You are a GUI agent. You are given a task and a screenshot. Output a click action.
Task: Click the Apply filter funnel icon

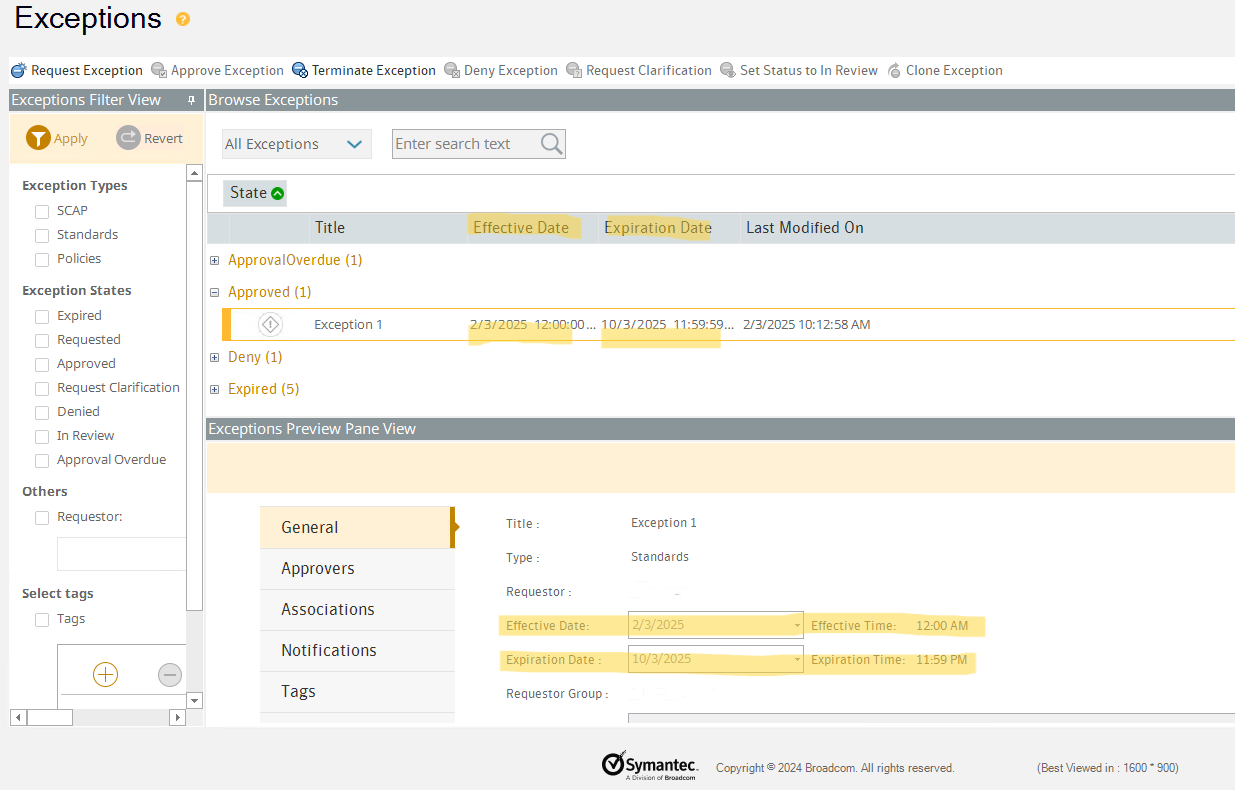[x=38, y=138]
